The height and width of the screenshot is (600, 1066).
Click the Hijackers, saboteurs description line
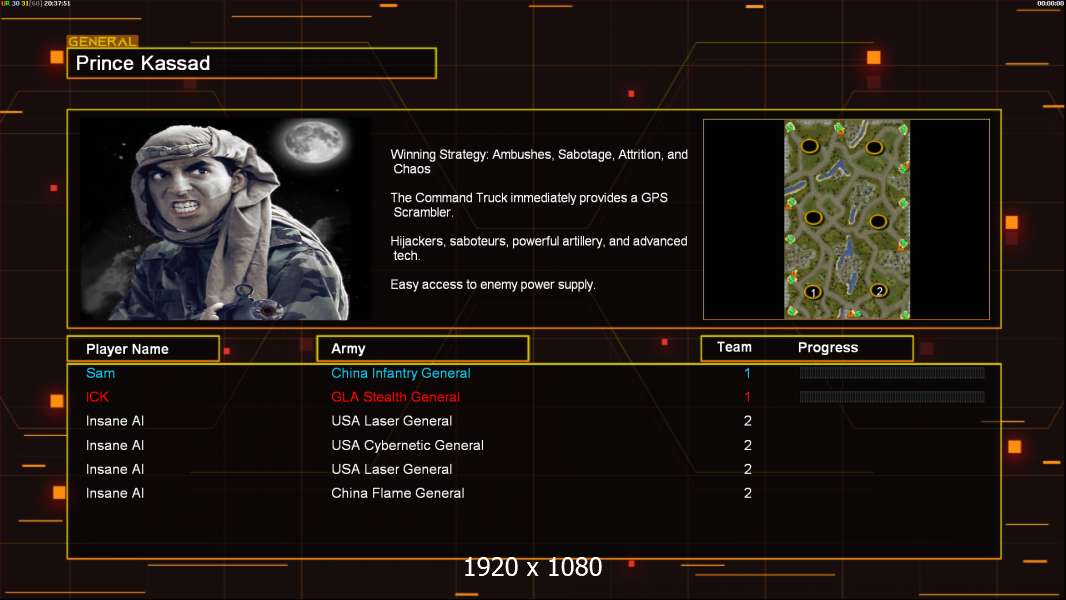pos(538,248)
